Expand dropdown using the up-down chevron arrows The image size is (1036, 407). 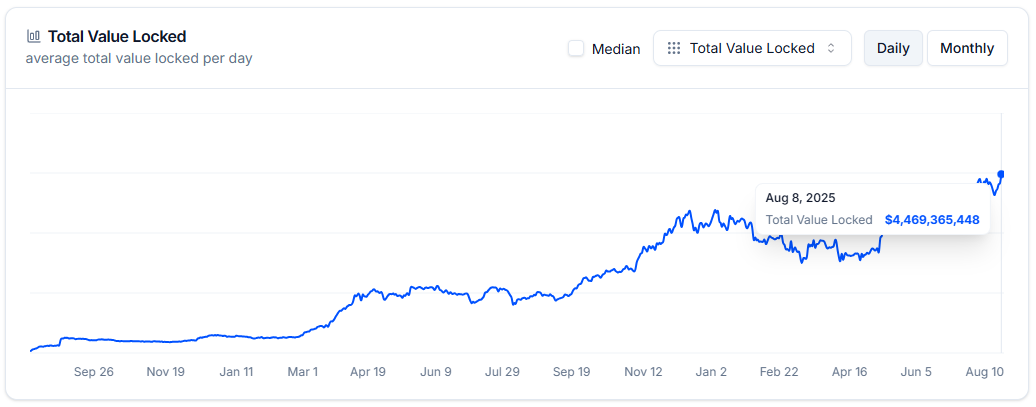click(x=830, y=48)
